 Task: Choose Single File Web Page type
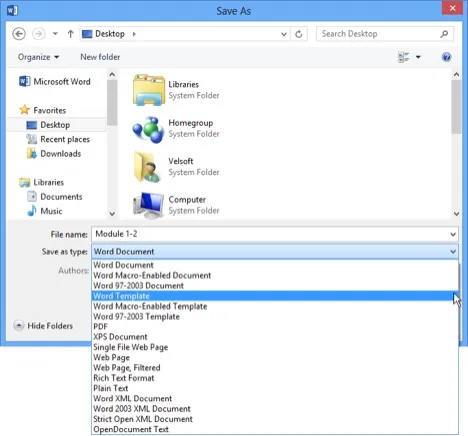pyautogui.click(x=275, y=347)
